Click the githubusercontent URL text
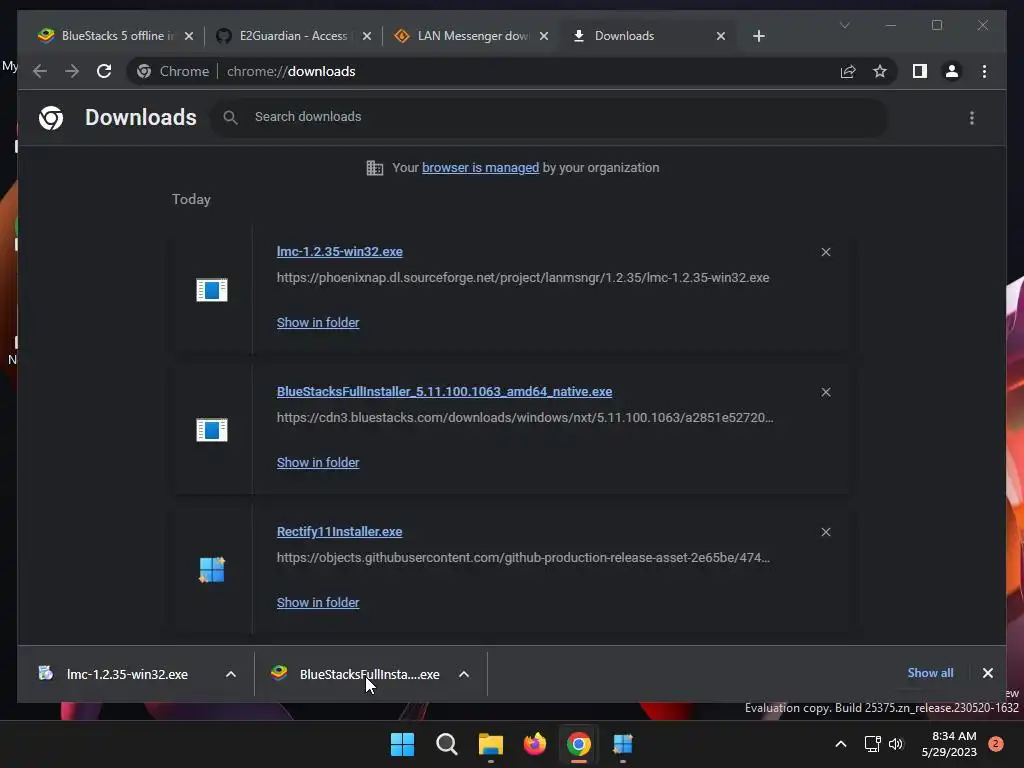 tap(523, 558)
